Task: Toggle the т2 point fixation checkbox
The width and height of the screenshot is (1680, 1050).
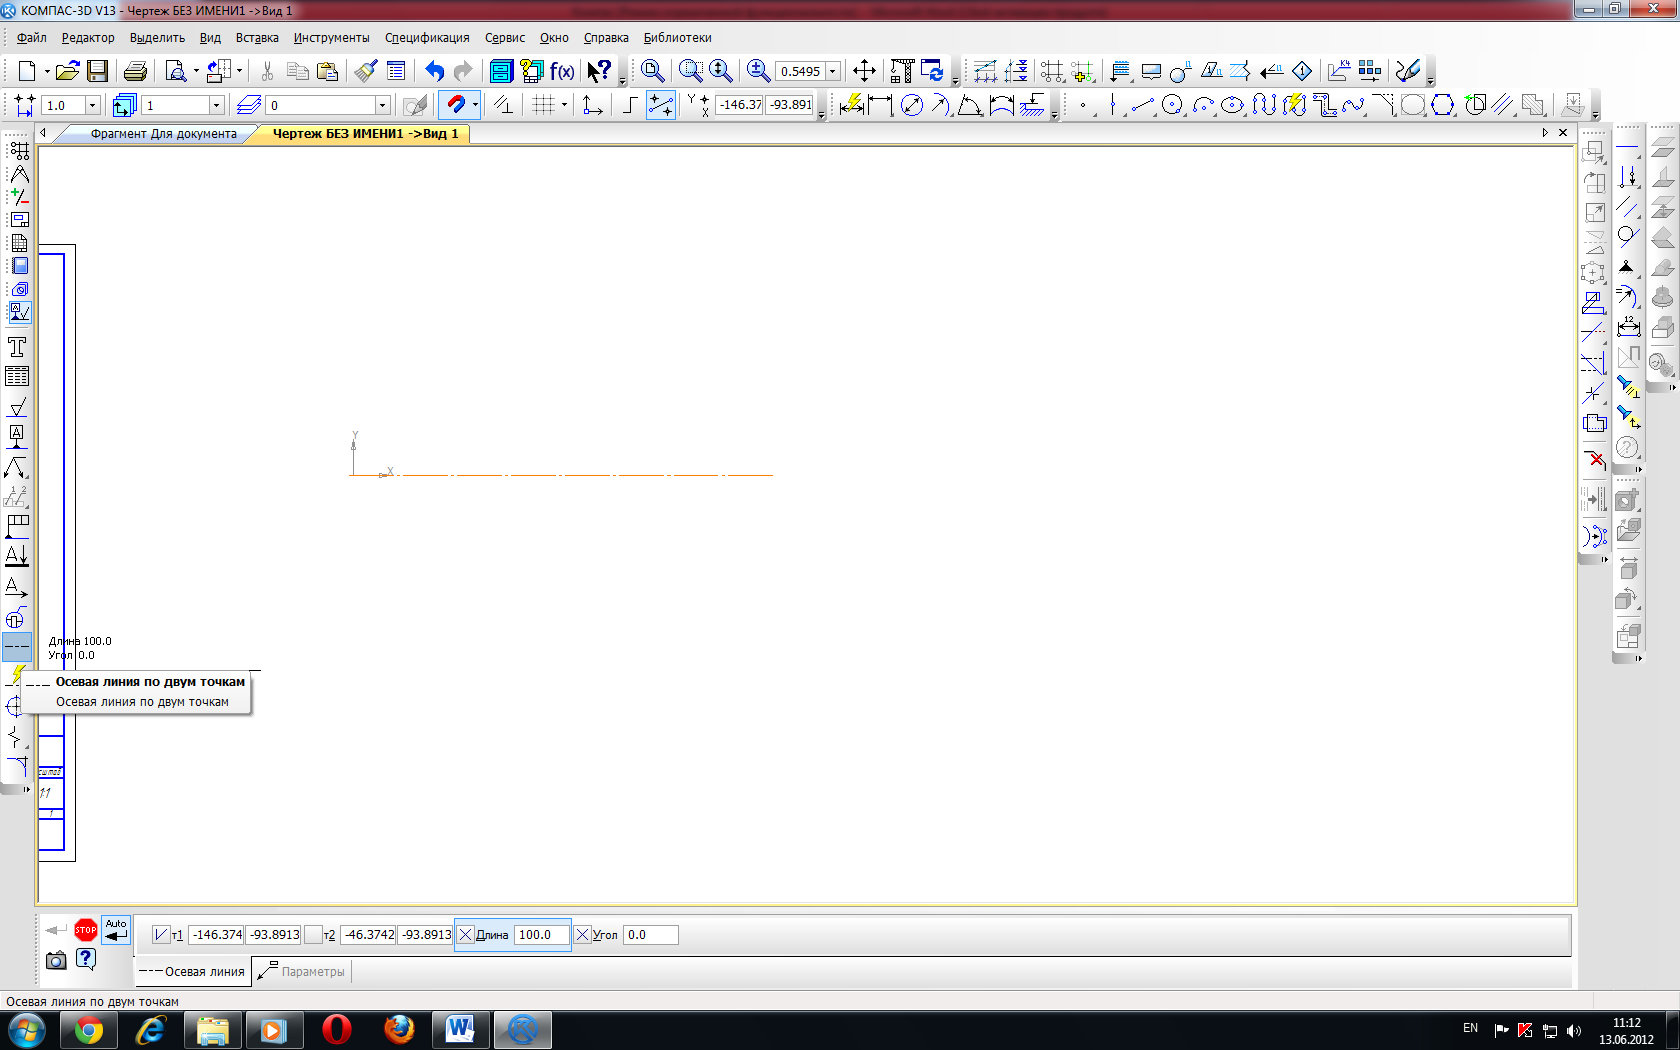Action: tap(313, 935)
